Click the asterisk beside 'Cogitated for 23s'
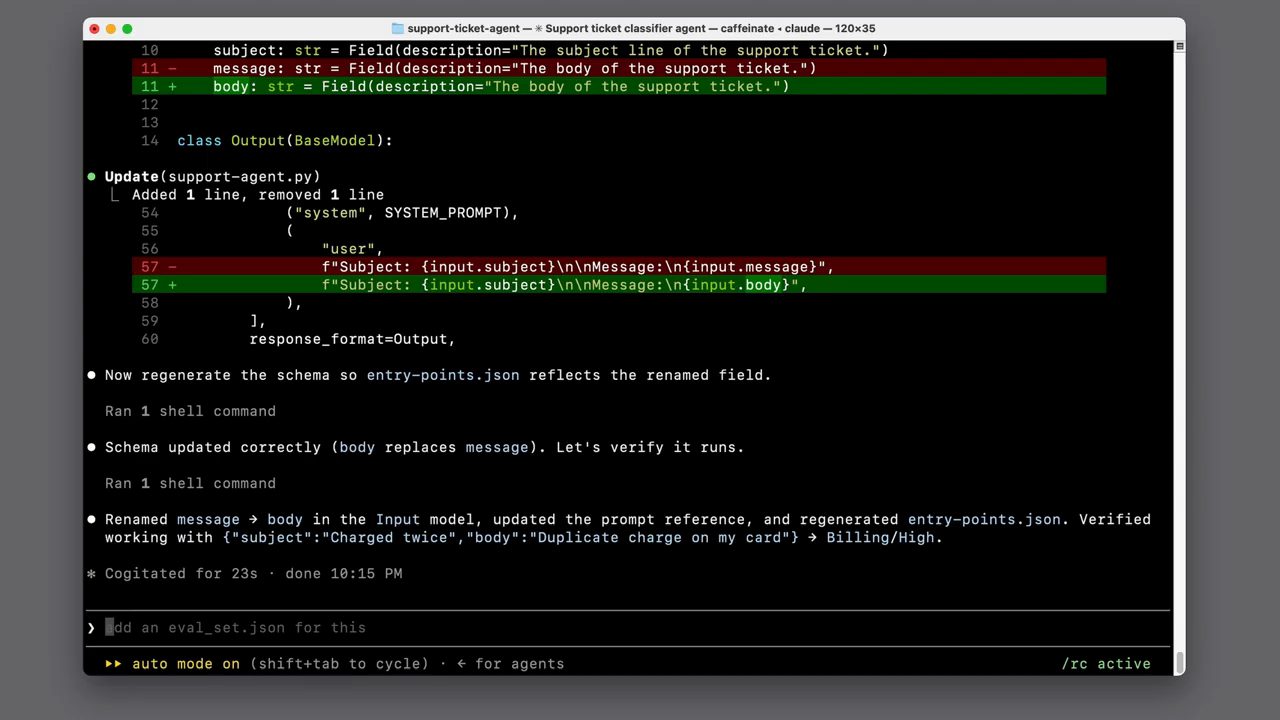Screen dimensions: 1280x720 click(91, 574)
